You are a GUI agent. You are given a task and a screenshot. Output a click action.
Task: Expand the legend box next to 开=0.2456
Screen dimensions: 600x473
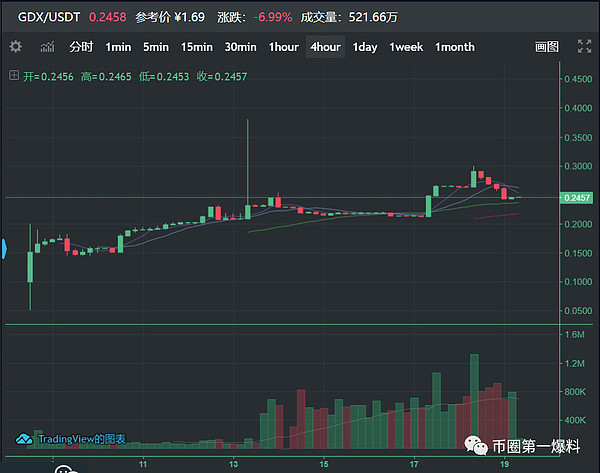coord(13,76)
